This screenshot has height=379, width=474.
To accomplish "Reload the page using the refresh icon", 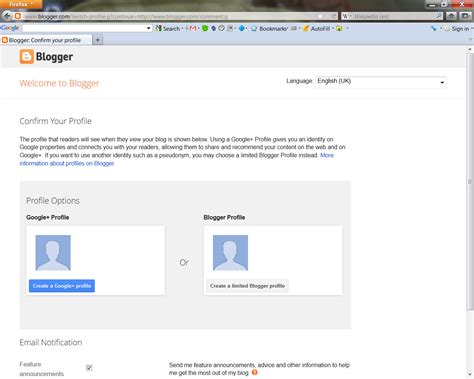I will point(334,16).
